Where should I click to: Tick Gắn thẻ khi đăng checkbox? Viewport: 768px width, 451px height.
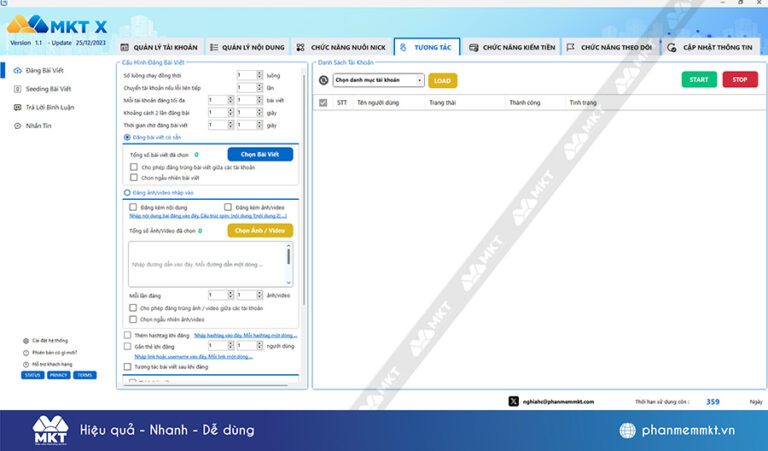[127, 346]
